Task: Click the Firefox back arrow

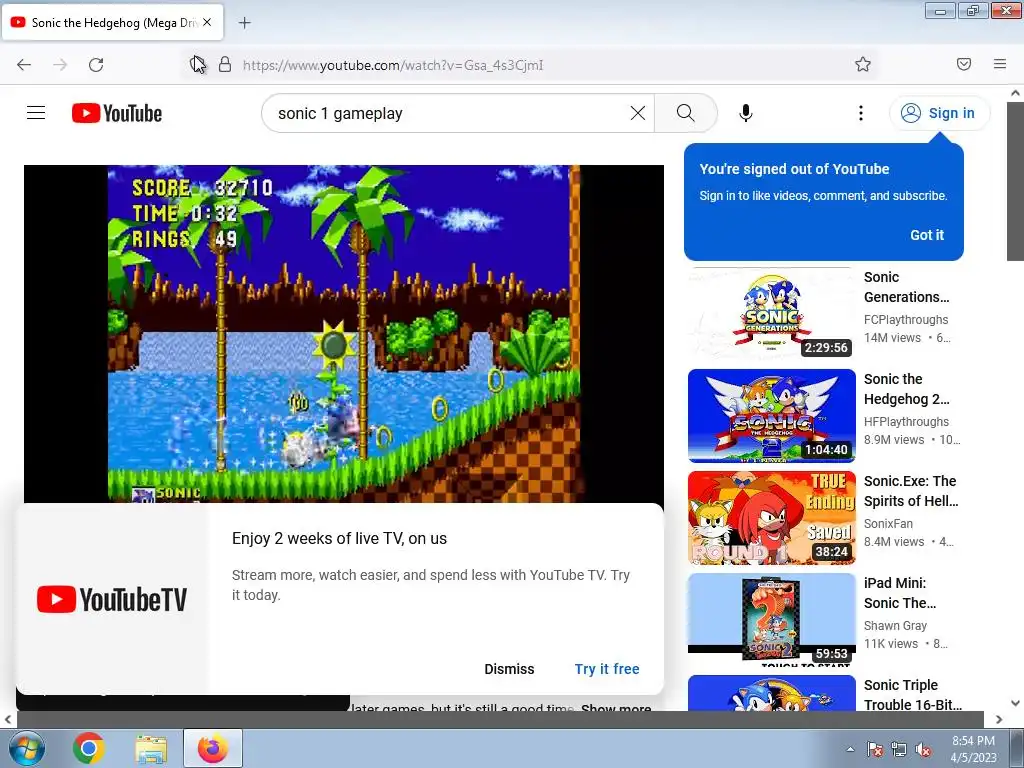Action: point(24,65)
